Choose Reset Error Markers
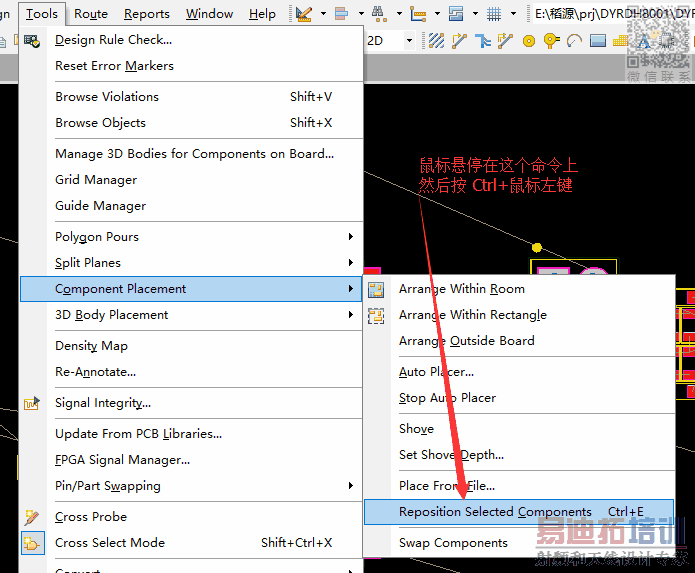 tap(191, 66)
